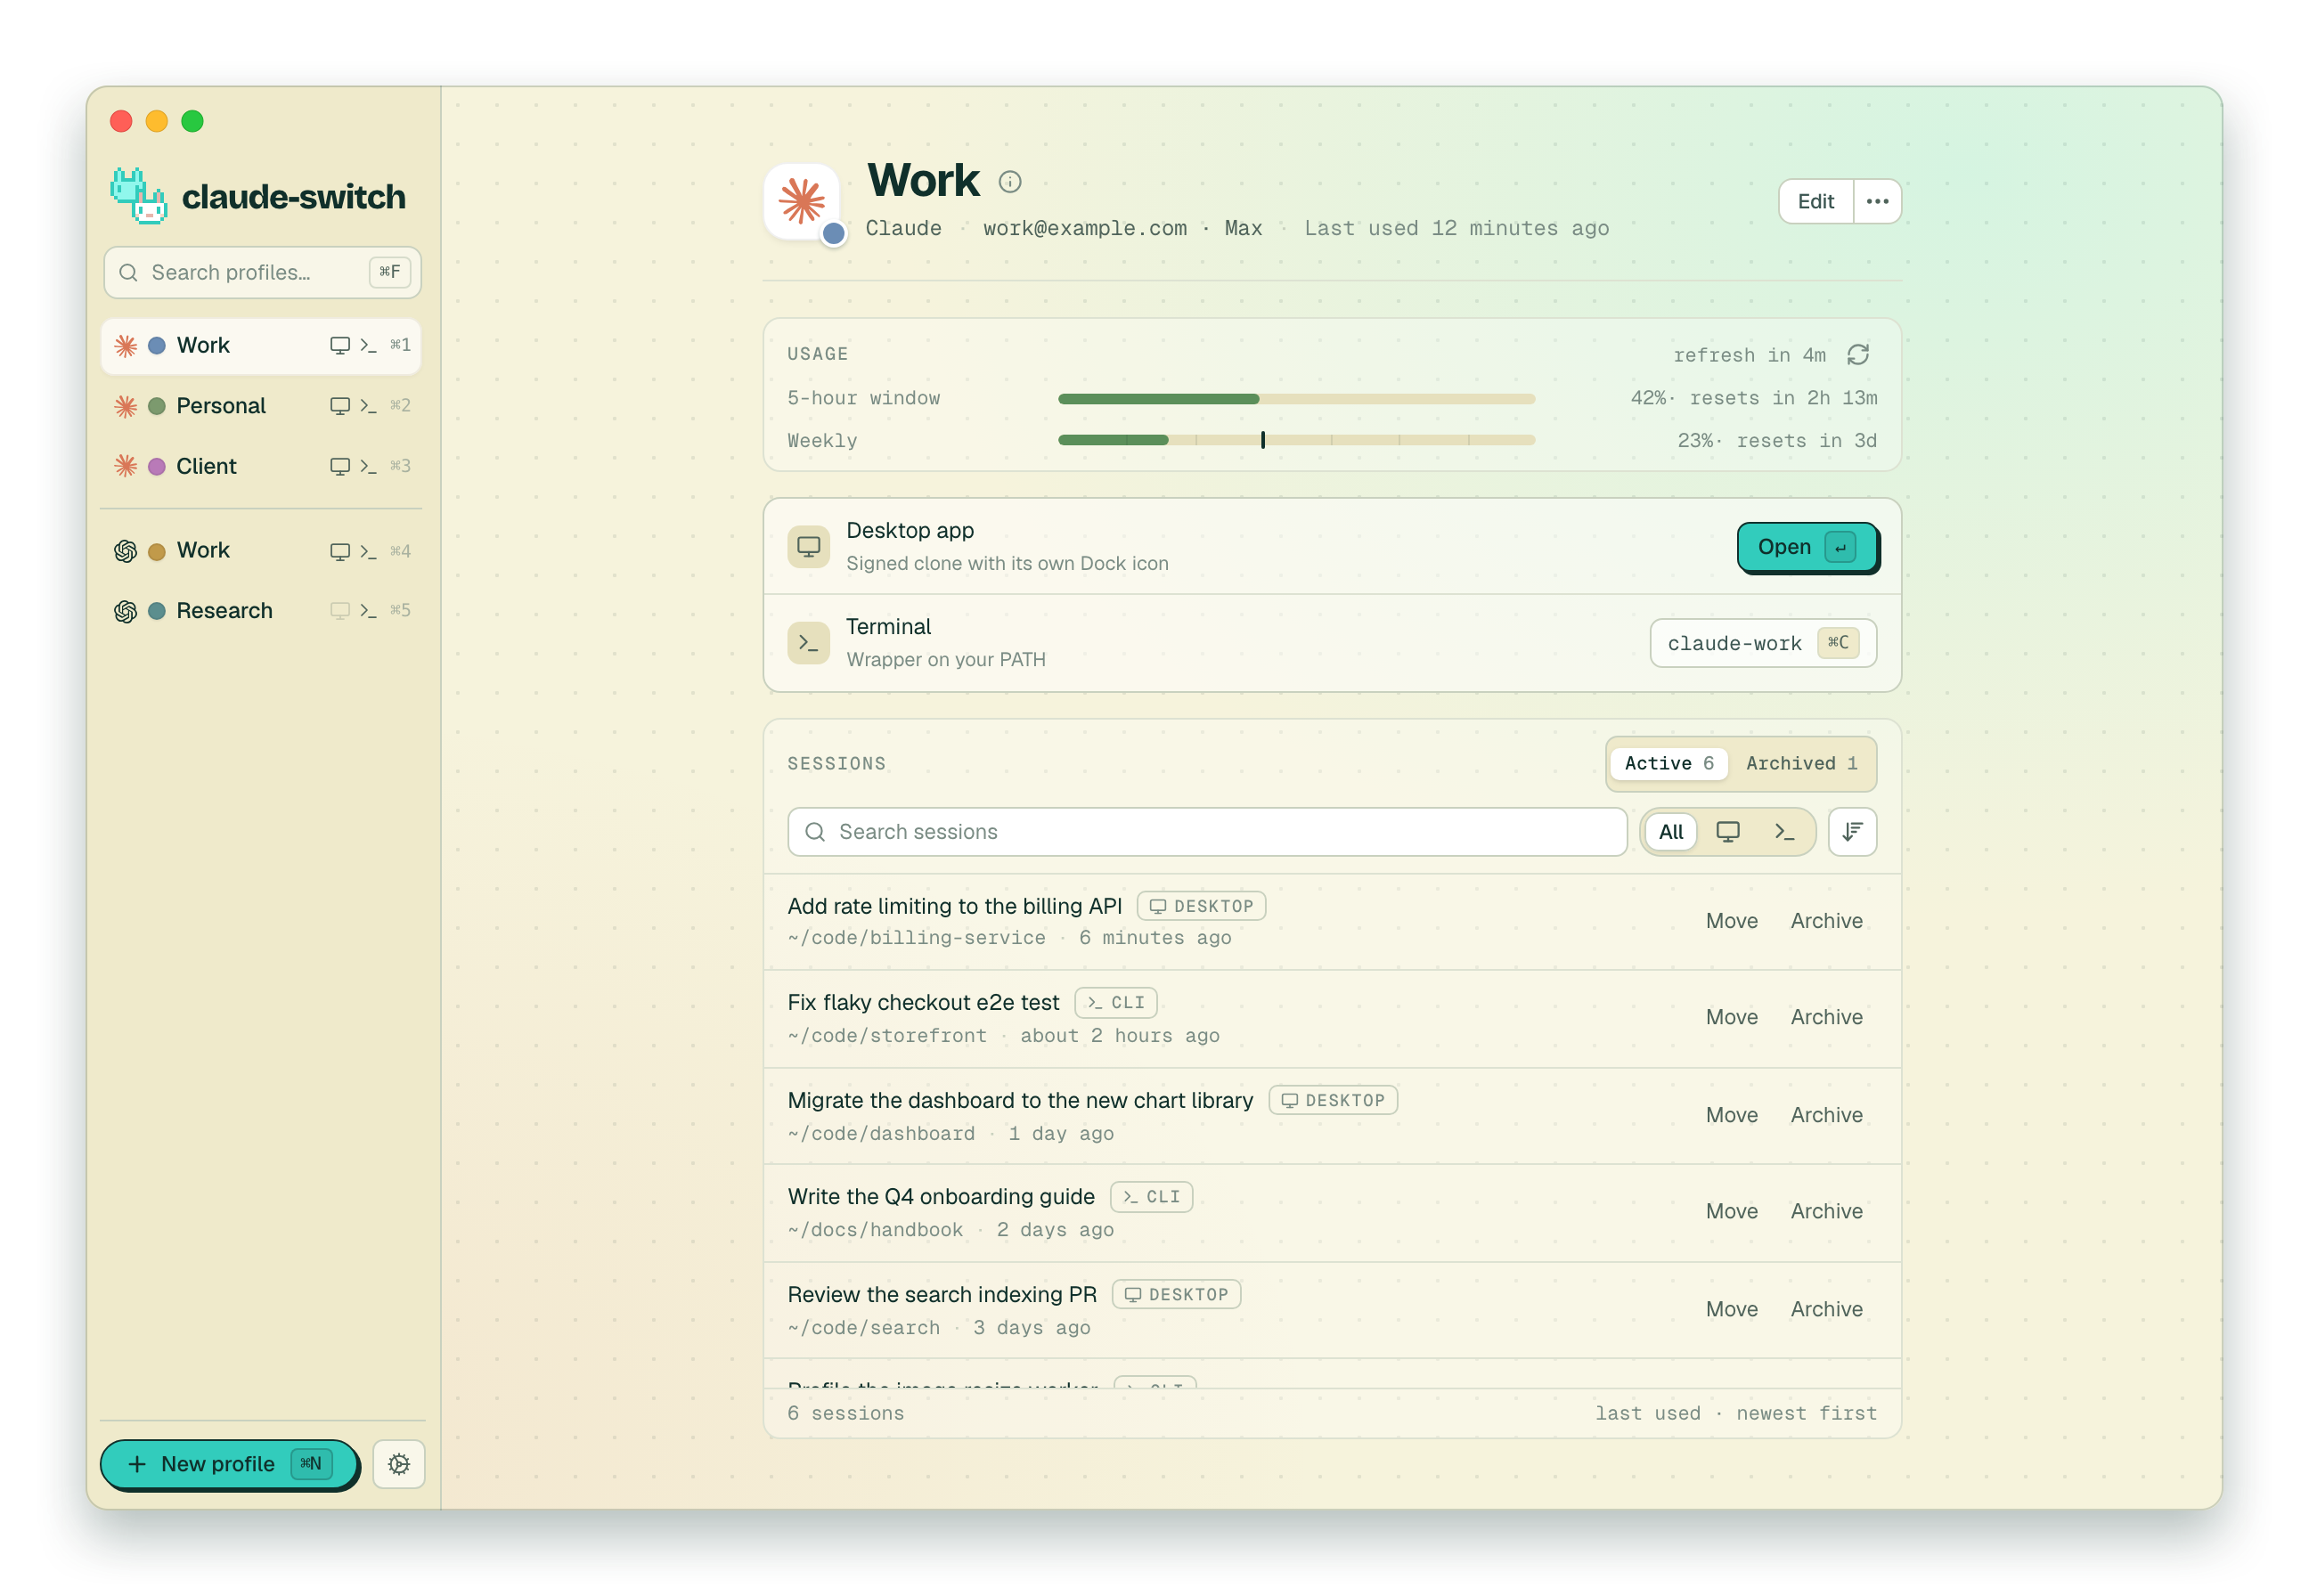Click the Weekly usage progress bar
Image resolution: width=2309 pixels, height=1596 pixels.
tap(1296, 440)
